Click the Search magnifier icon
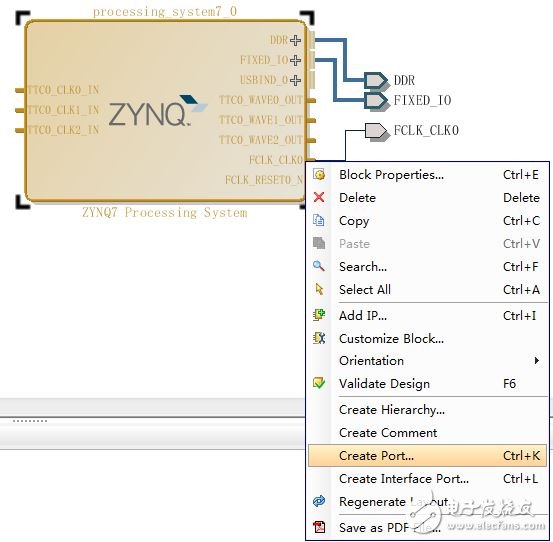This screenshot has width=553, height=542. pyautogui.click(x=319, y=266)
